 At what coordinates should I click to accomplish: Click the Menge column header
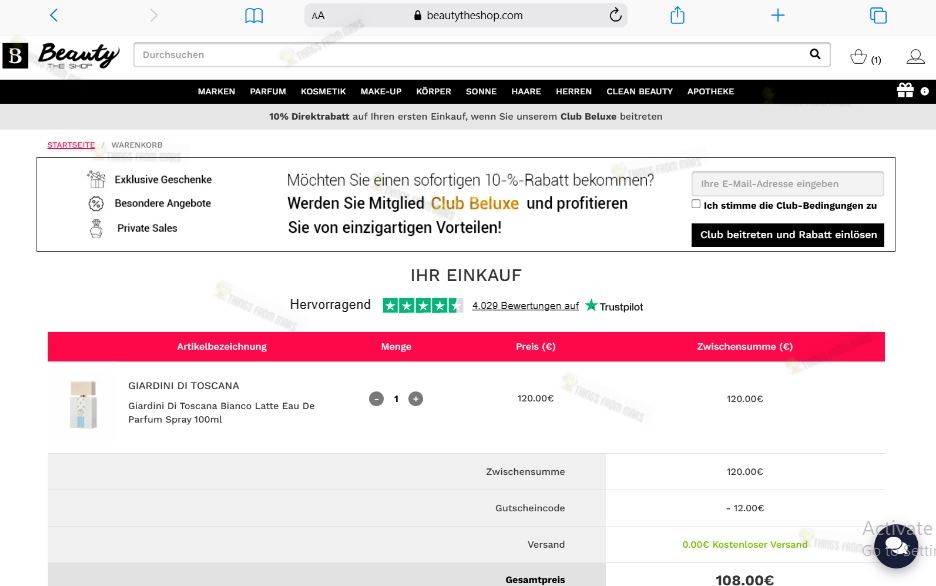396,347
